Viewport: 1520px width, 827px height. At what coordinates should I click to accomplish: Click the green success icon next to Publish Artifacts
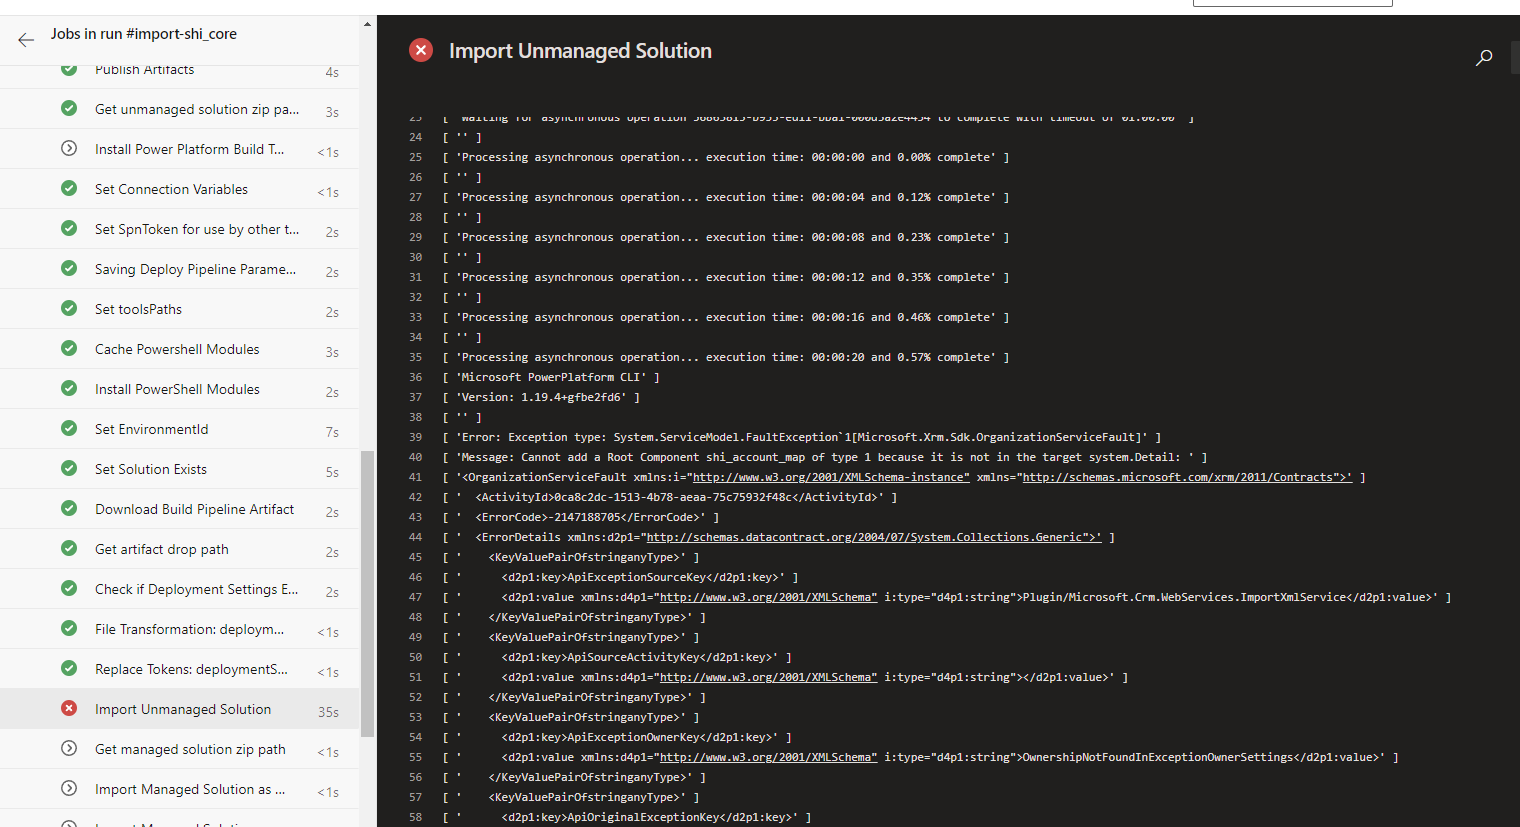(68, 69)
